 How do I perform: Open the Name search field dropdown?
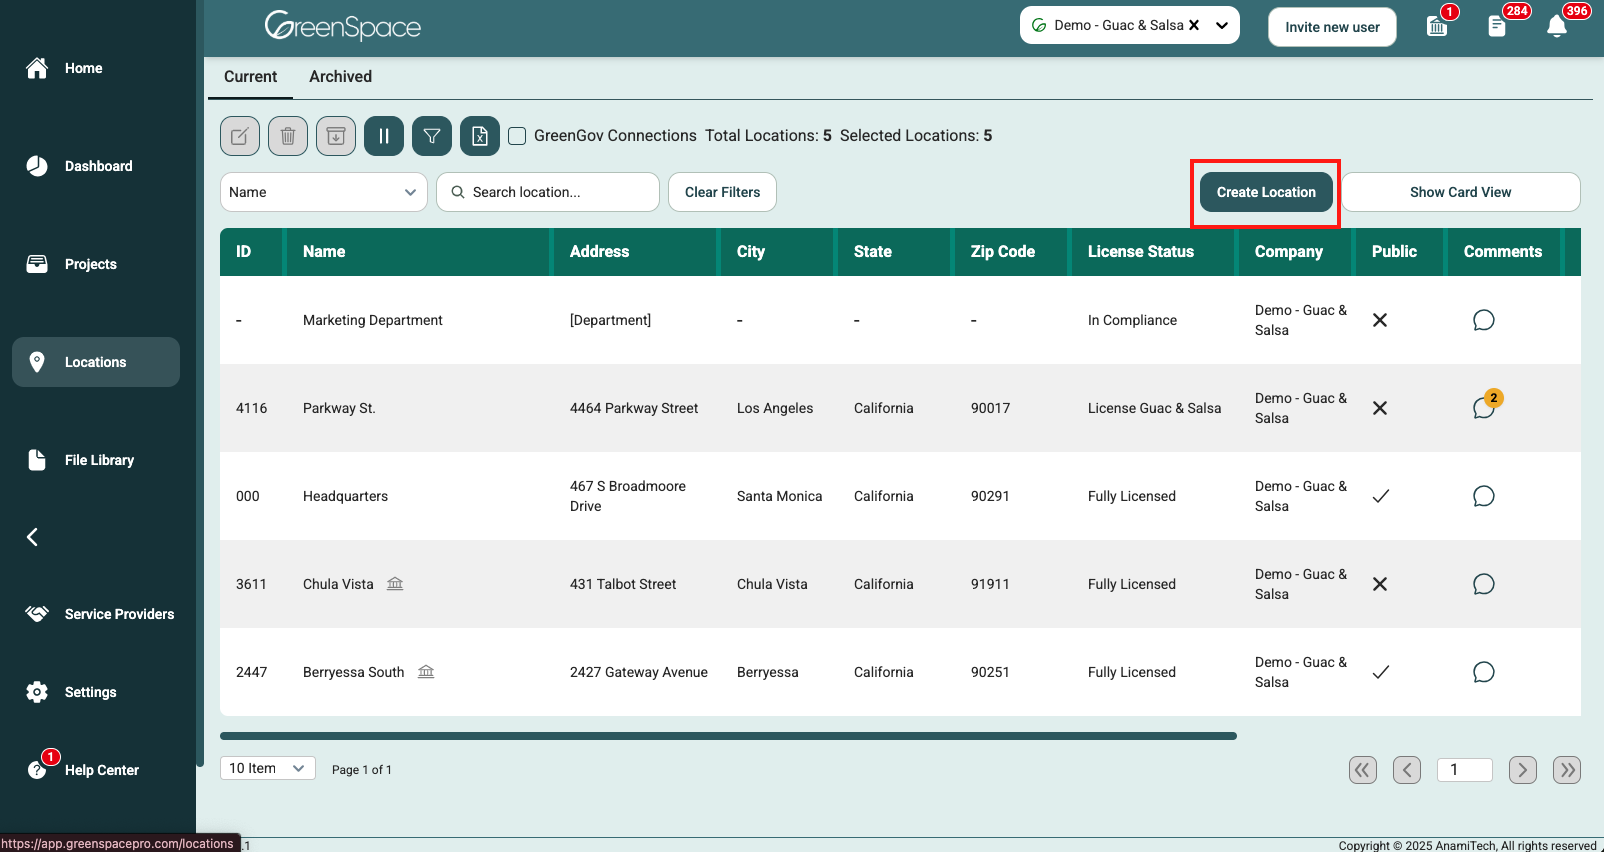[324, 192]
